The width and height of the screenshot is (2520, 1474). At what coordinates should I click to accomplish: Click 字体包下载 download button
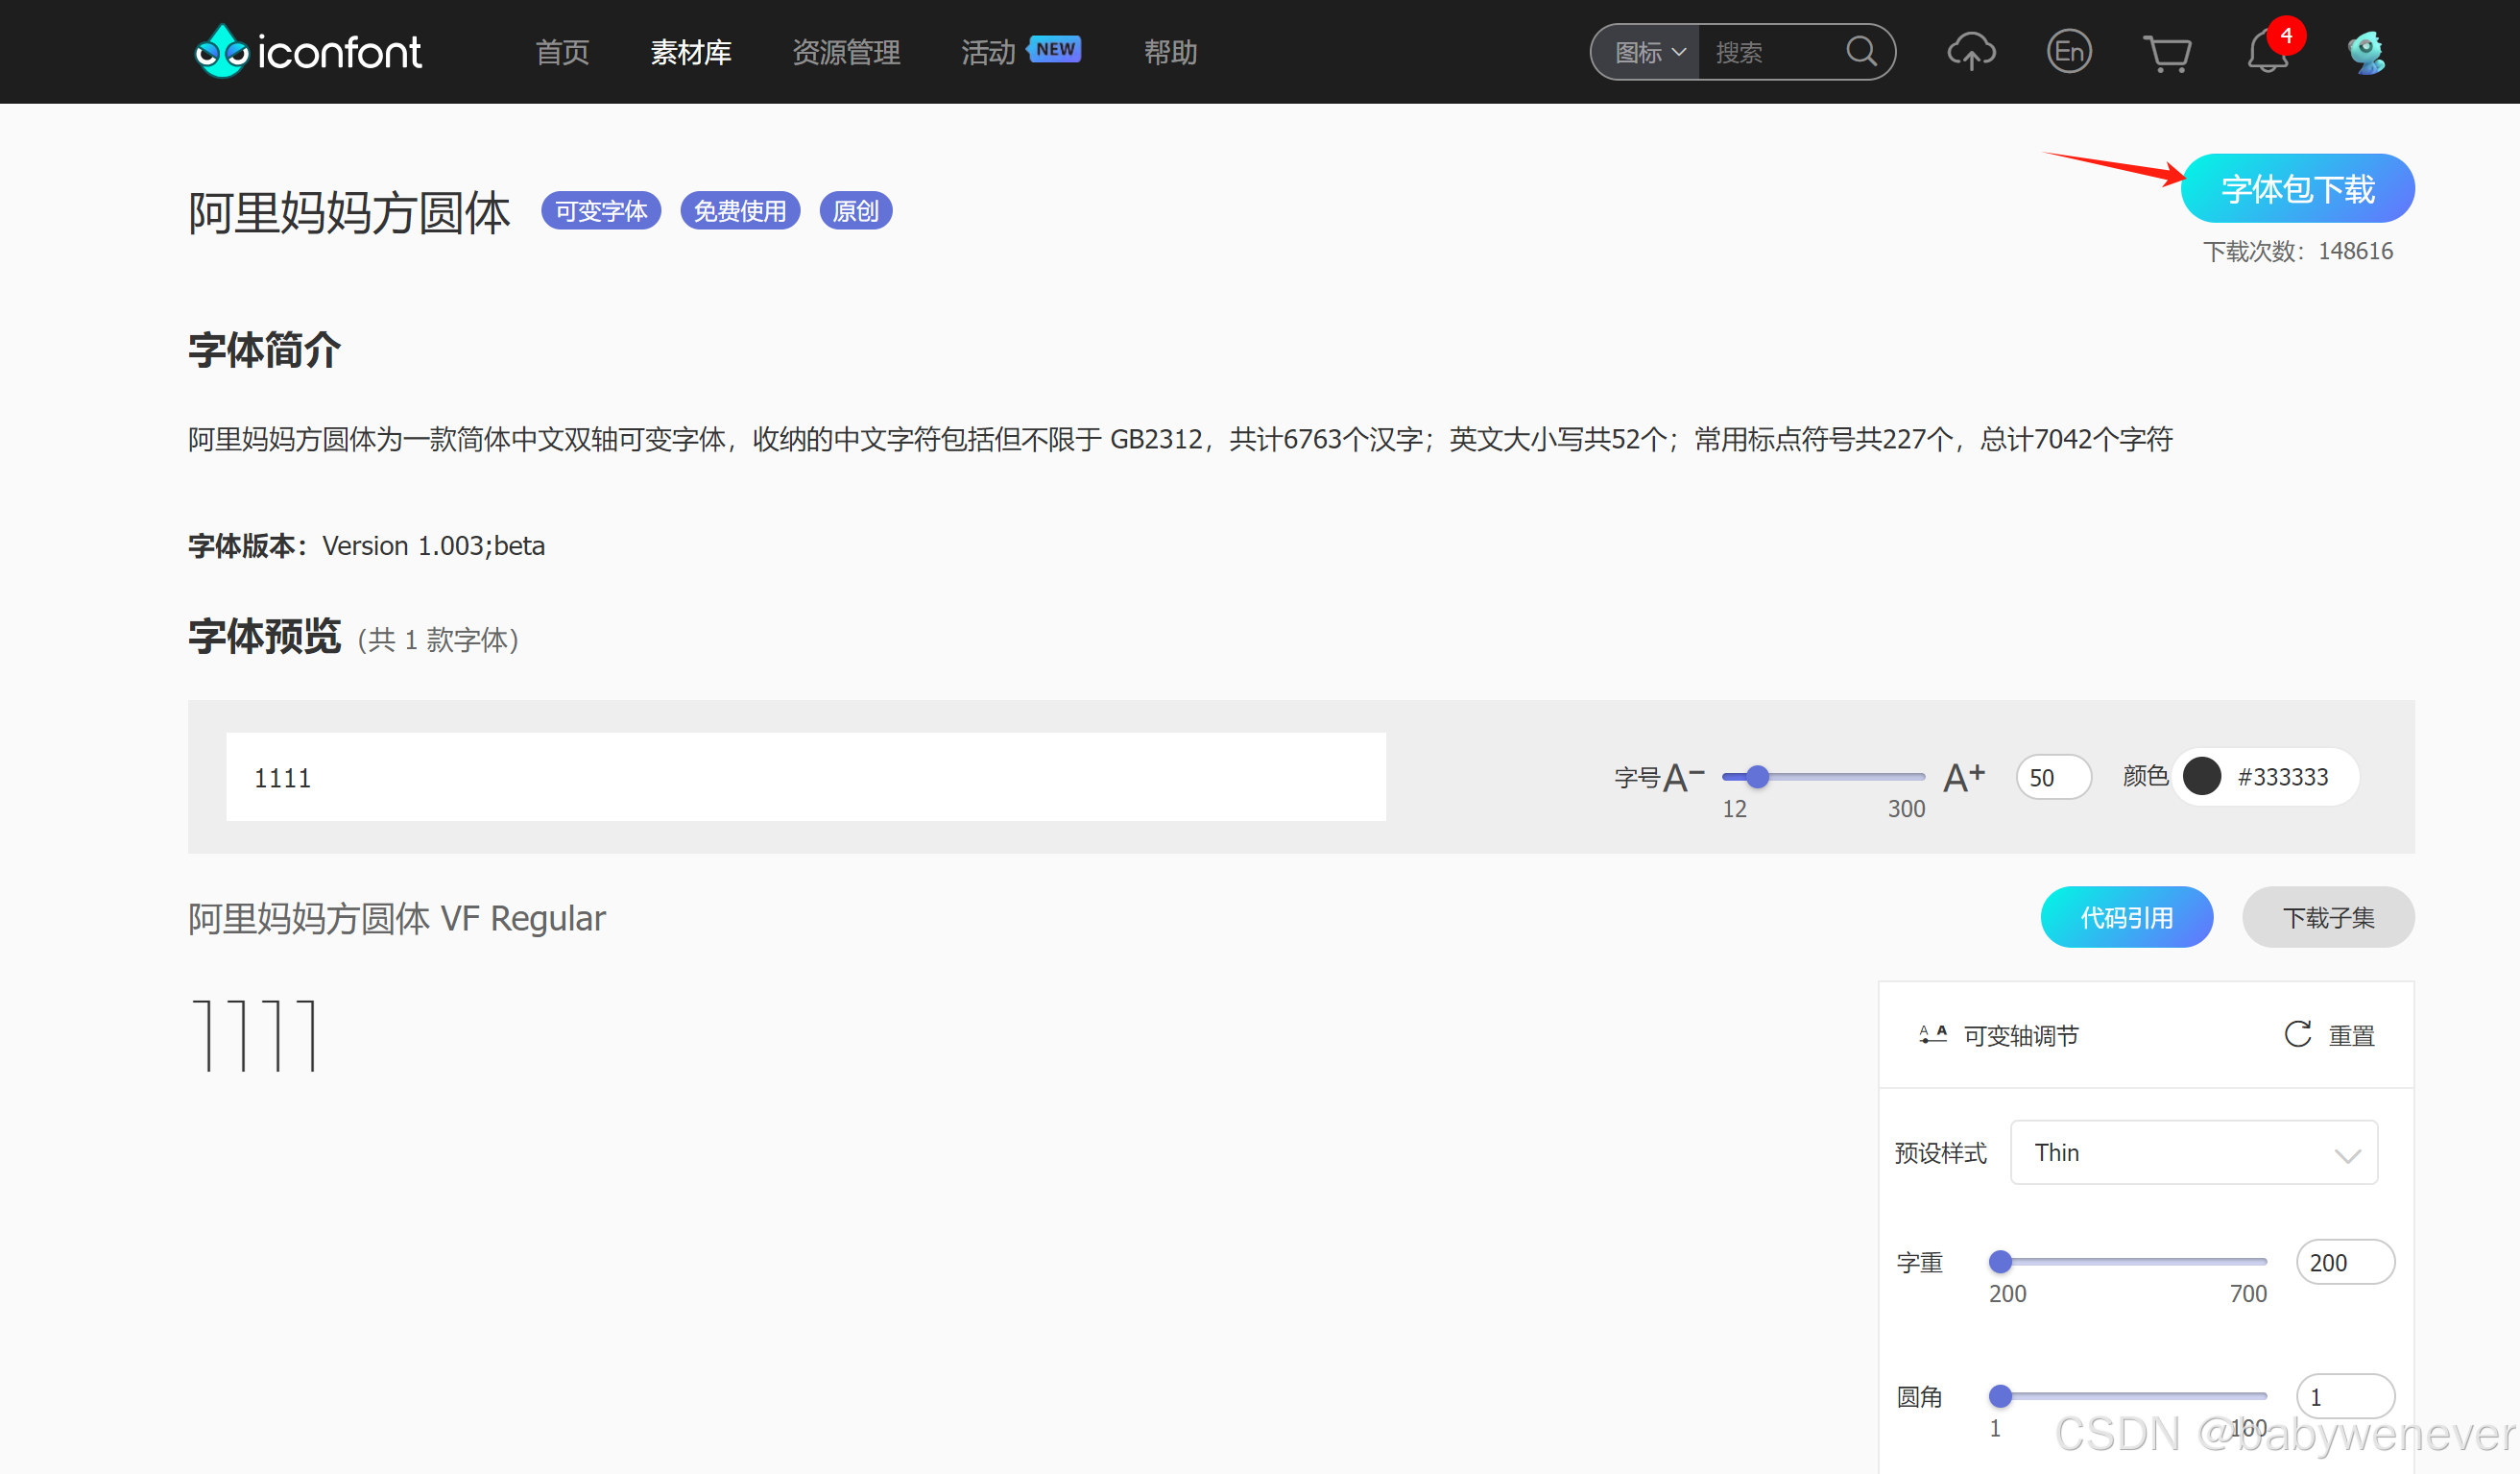(2297, 189)
